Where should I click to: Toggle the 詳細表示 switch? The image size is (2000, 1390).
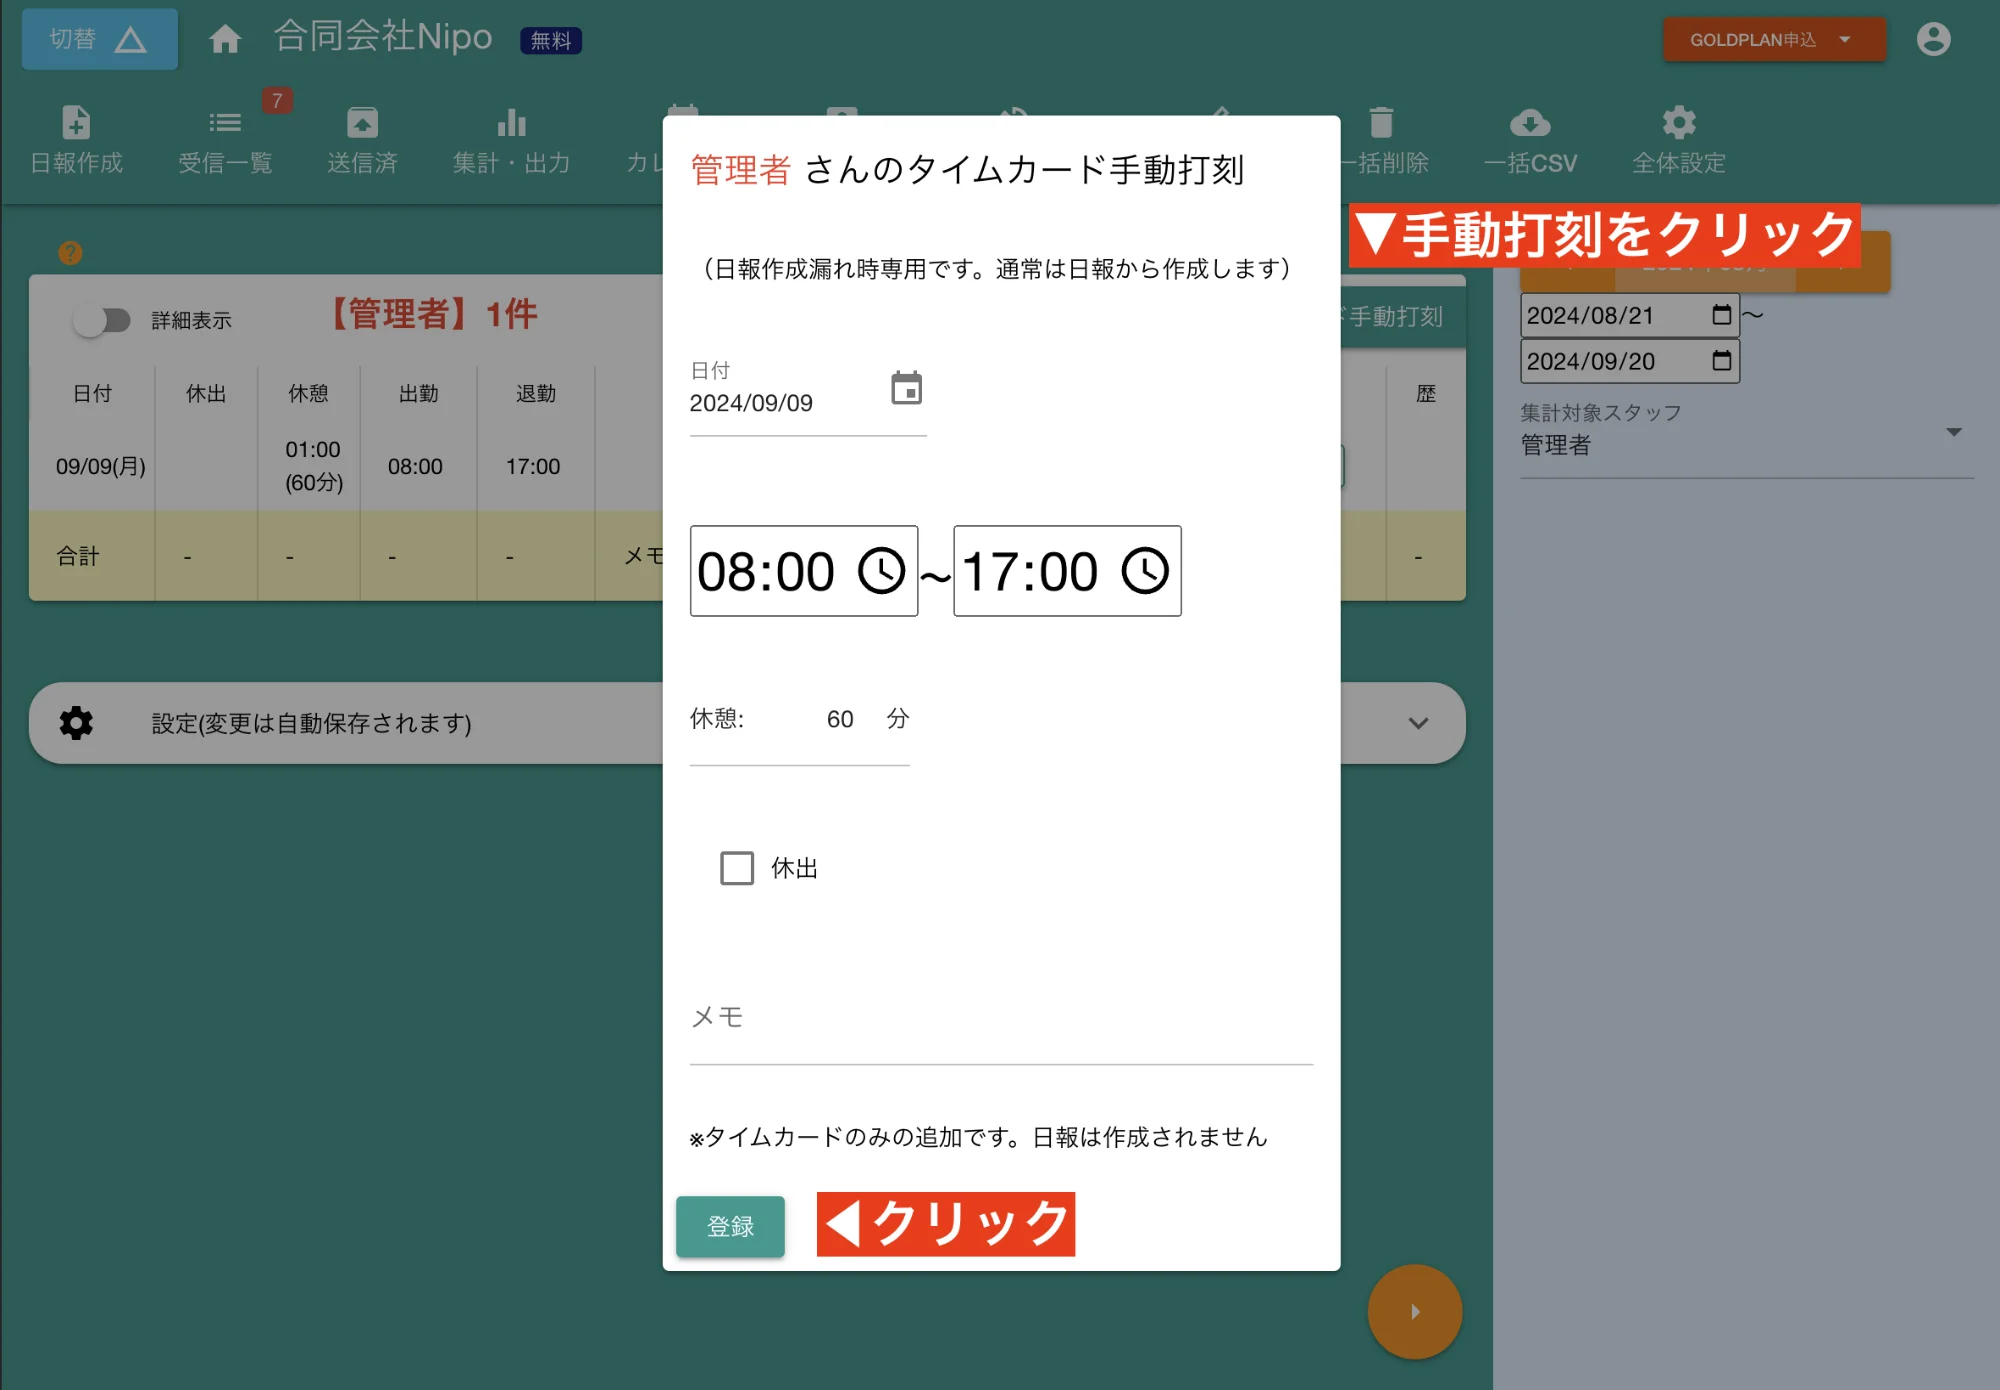[x=103, y=320]
